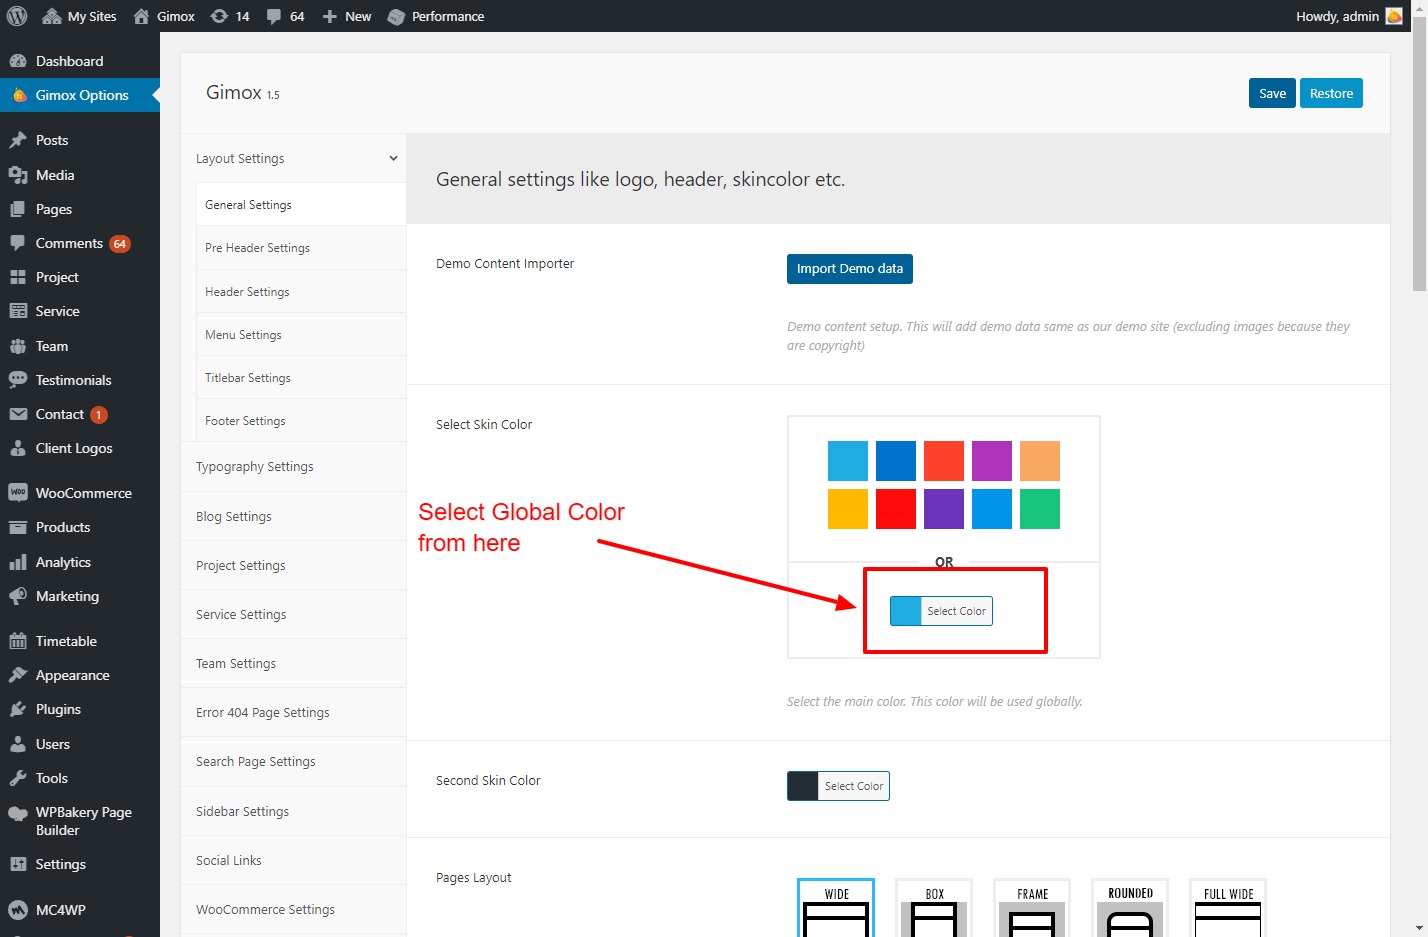
Task: Select the WIDE page layout option
Action: coord(836,908)
